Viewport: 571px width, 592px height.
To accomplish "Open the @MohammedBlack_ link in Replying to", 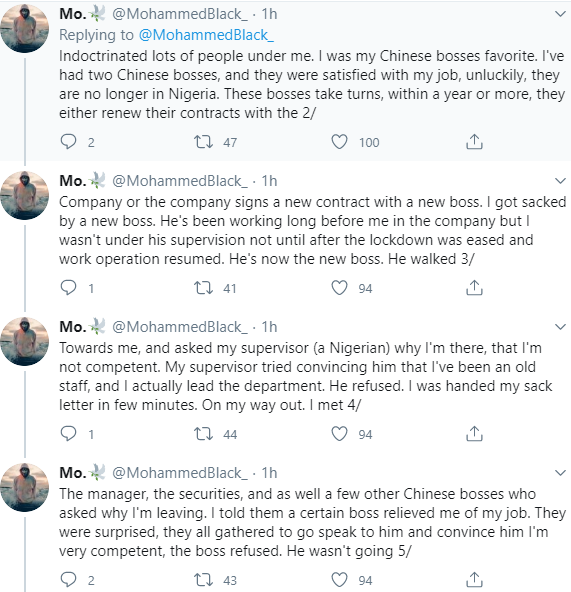I will pyautogui.click(x=206, y=35).
